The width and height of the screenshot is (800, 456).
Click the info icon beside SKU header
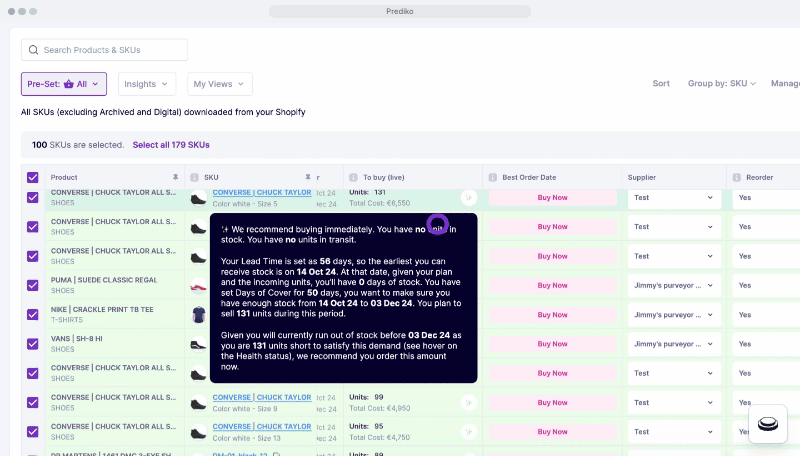point(194,178)
